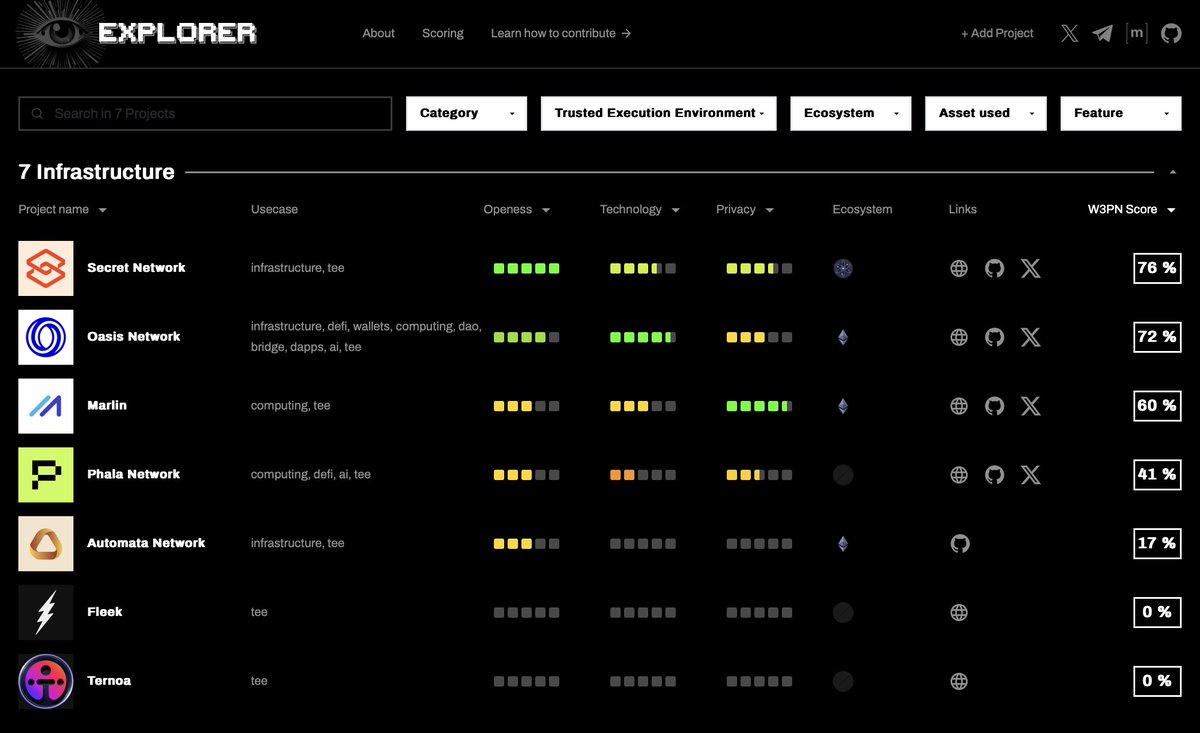Sort by Technology column

pyautogui.click(x=640, y=209)
